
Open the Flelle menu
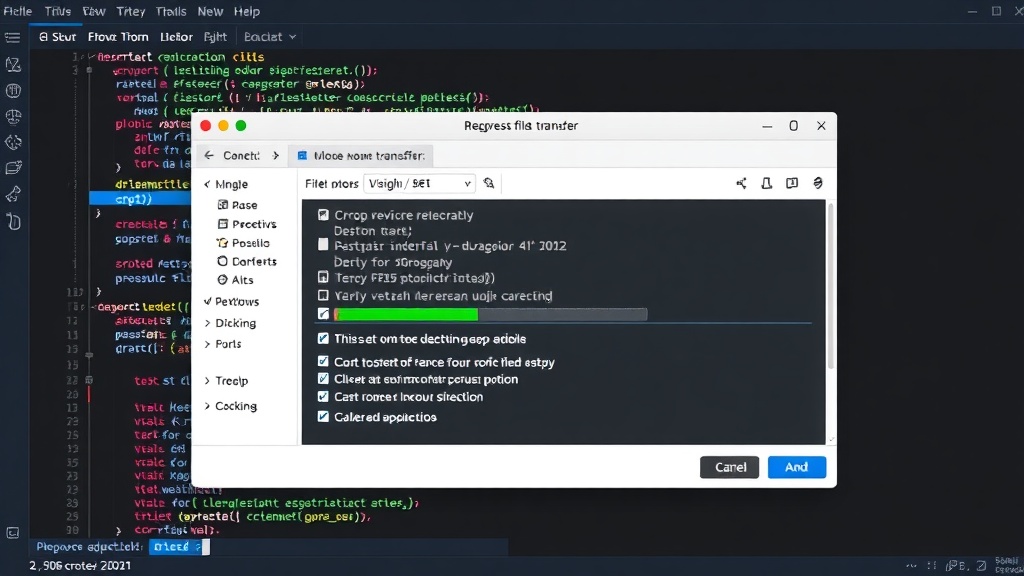18,11
